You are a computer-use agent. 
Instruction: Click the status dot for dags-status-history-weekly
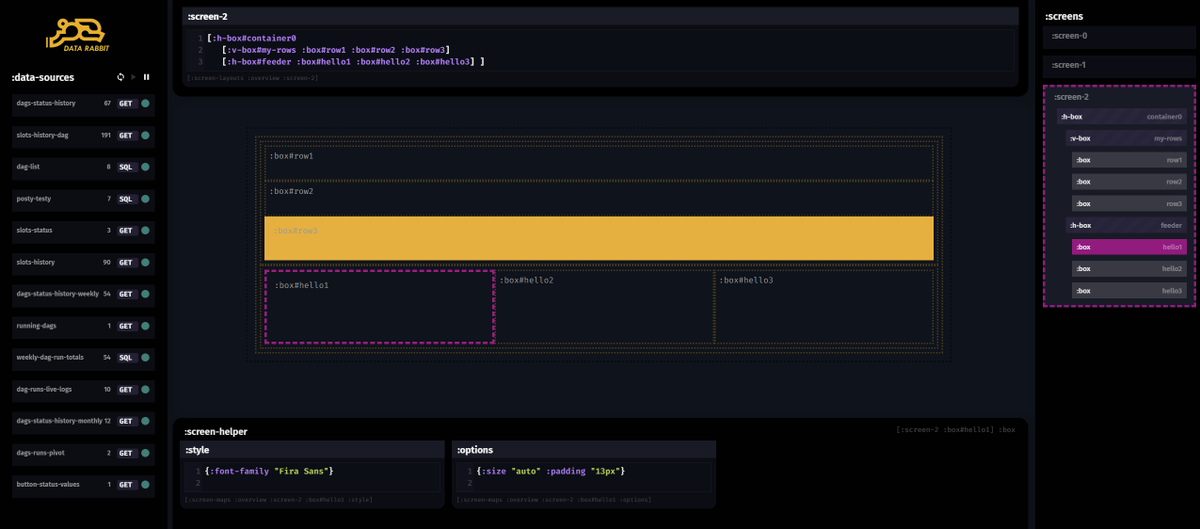[145, 294]
